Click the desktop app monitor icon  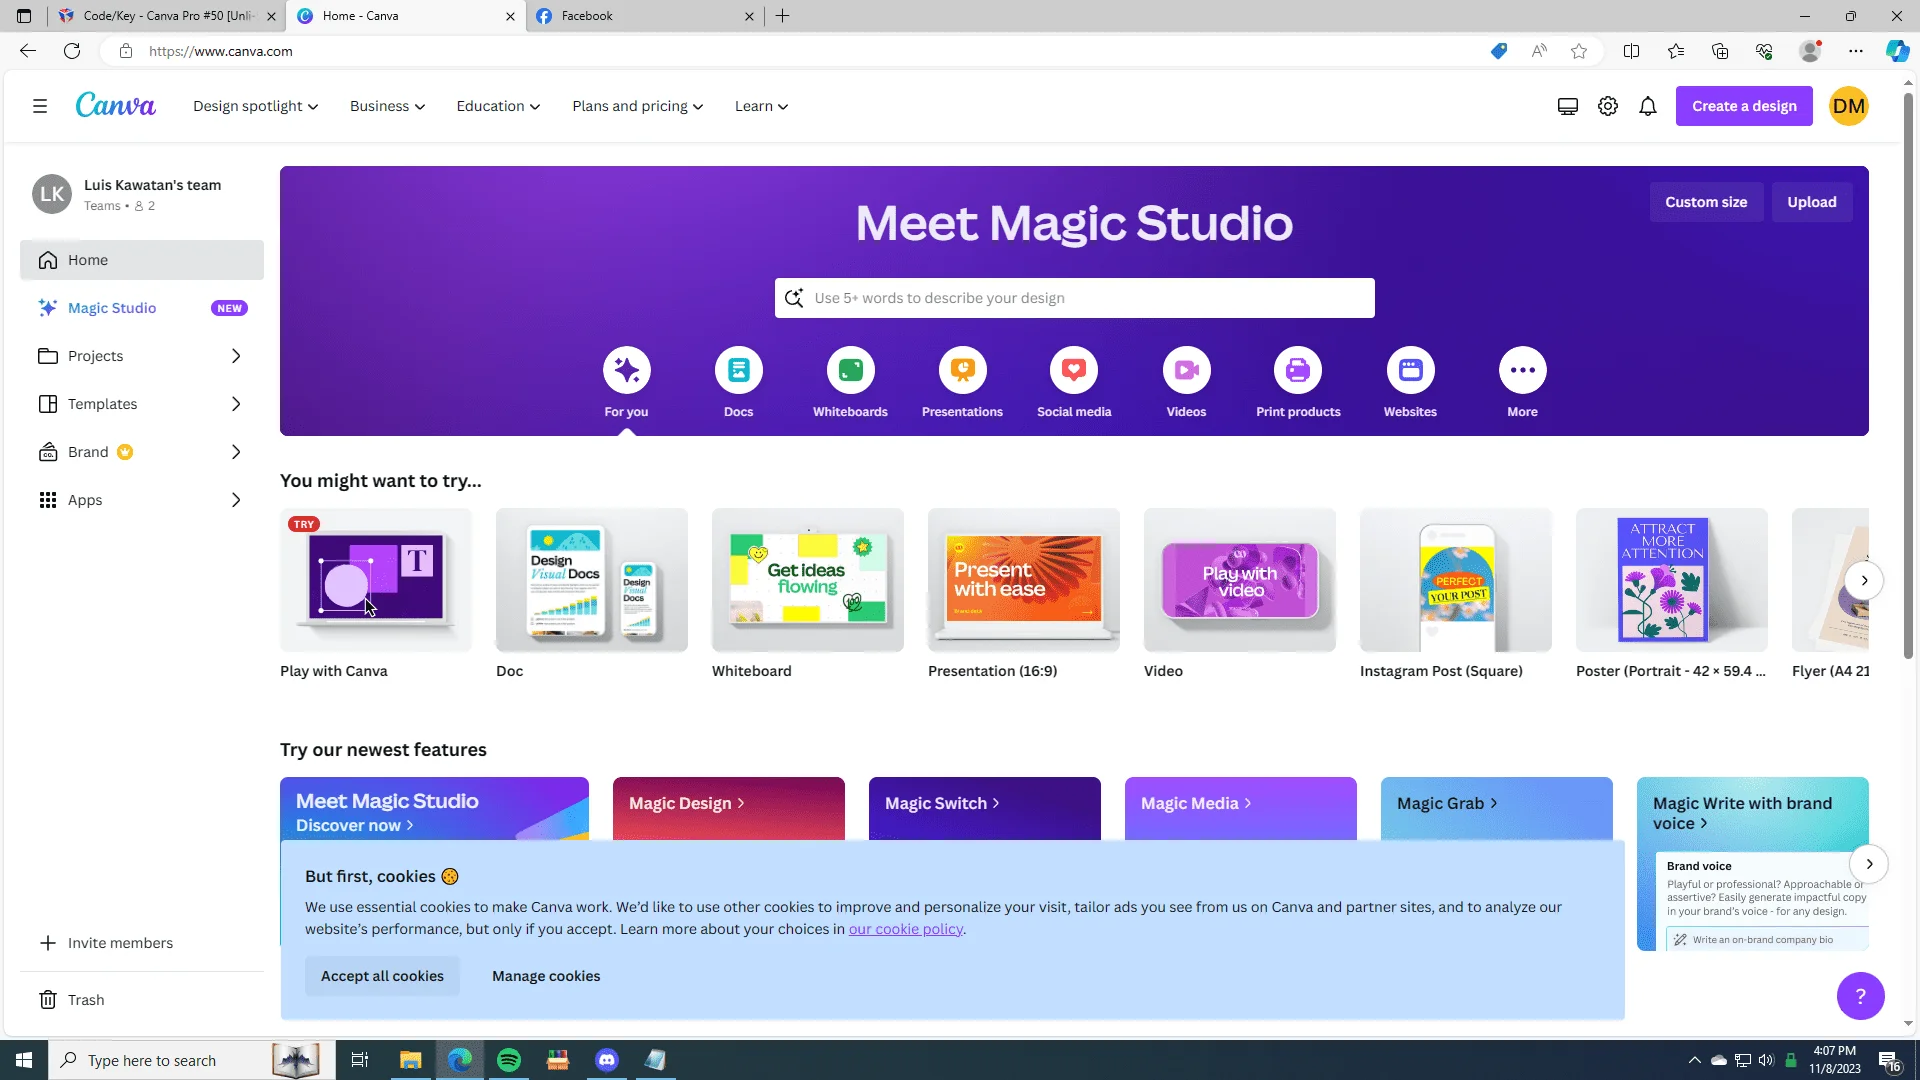tap(1568, 106)
